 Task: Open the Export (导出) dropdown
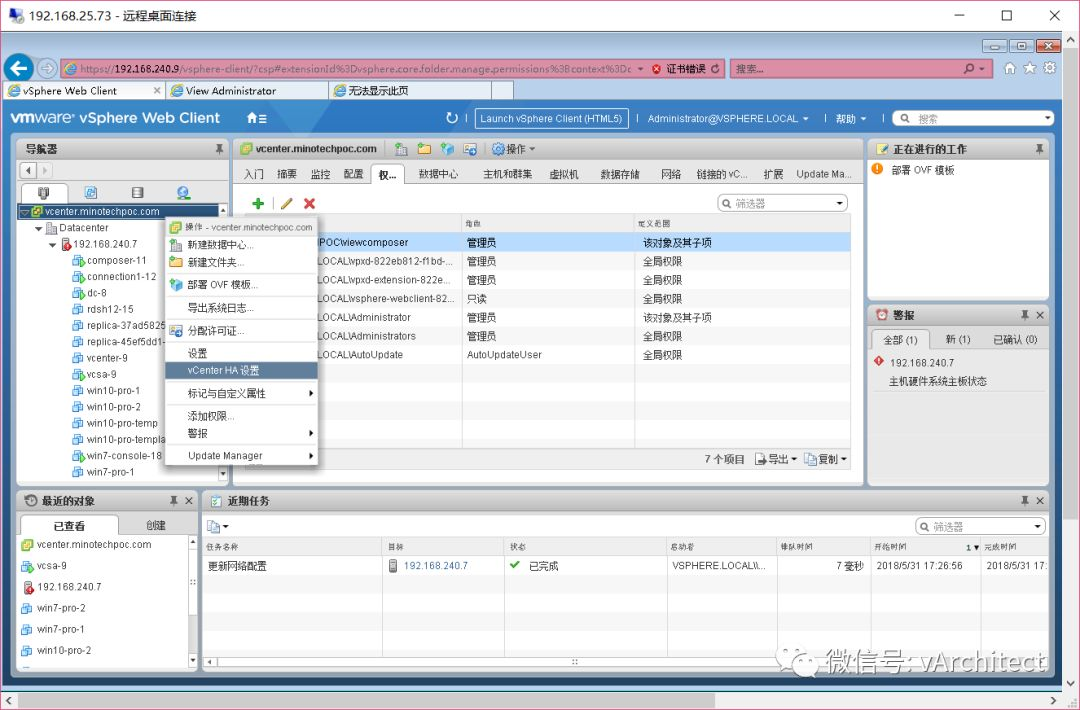pyautogui.click(x=776, y=459)
